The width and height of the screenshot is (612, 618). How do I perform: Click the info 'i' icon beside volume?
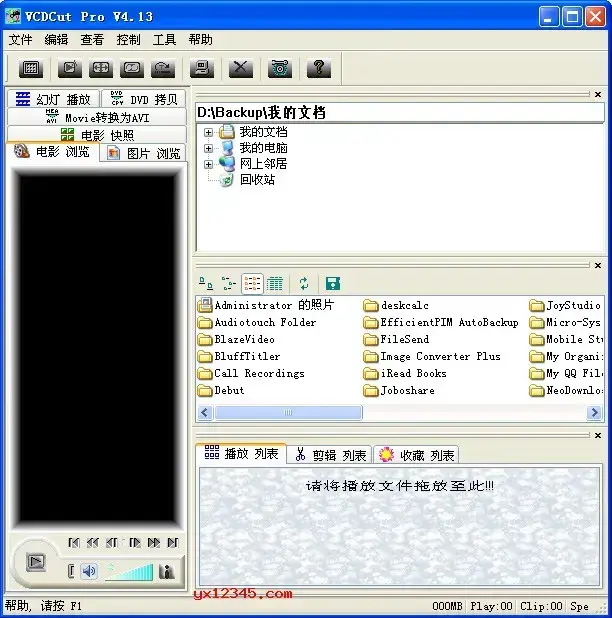tap(166, 571)
